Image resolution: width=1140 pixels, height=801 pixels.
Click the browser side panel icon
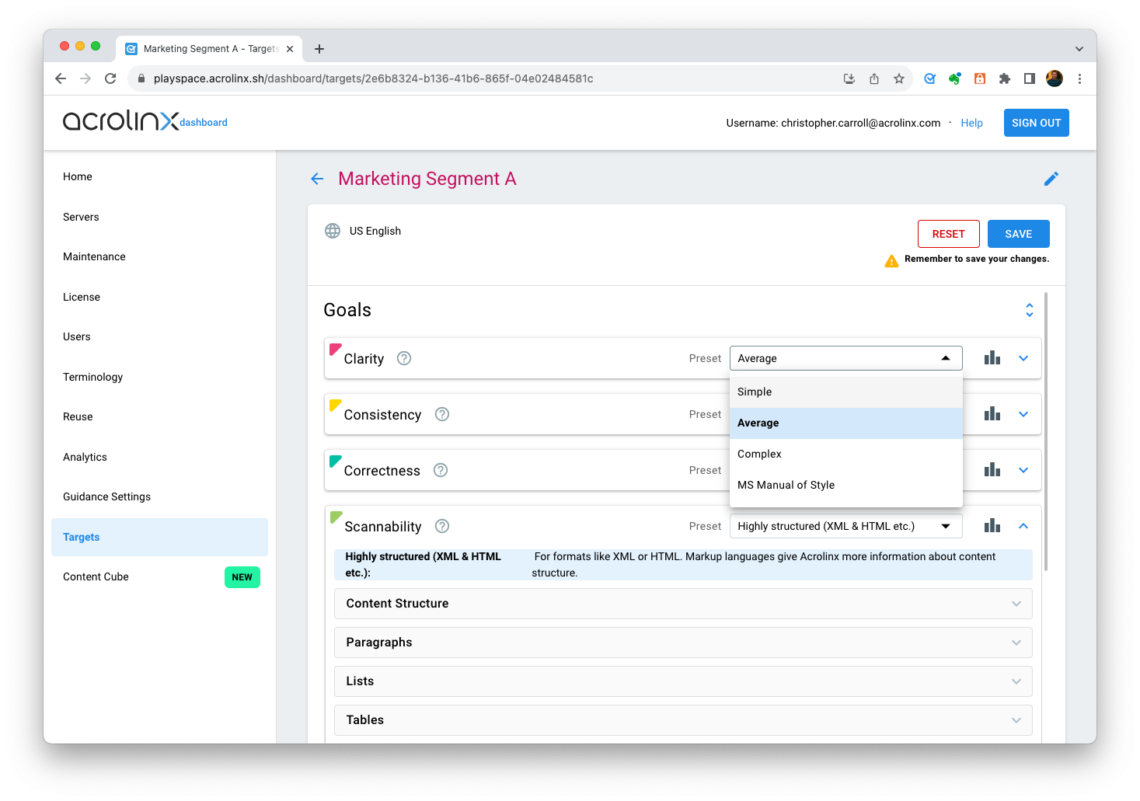click(x=1029, y=79)
